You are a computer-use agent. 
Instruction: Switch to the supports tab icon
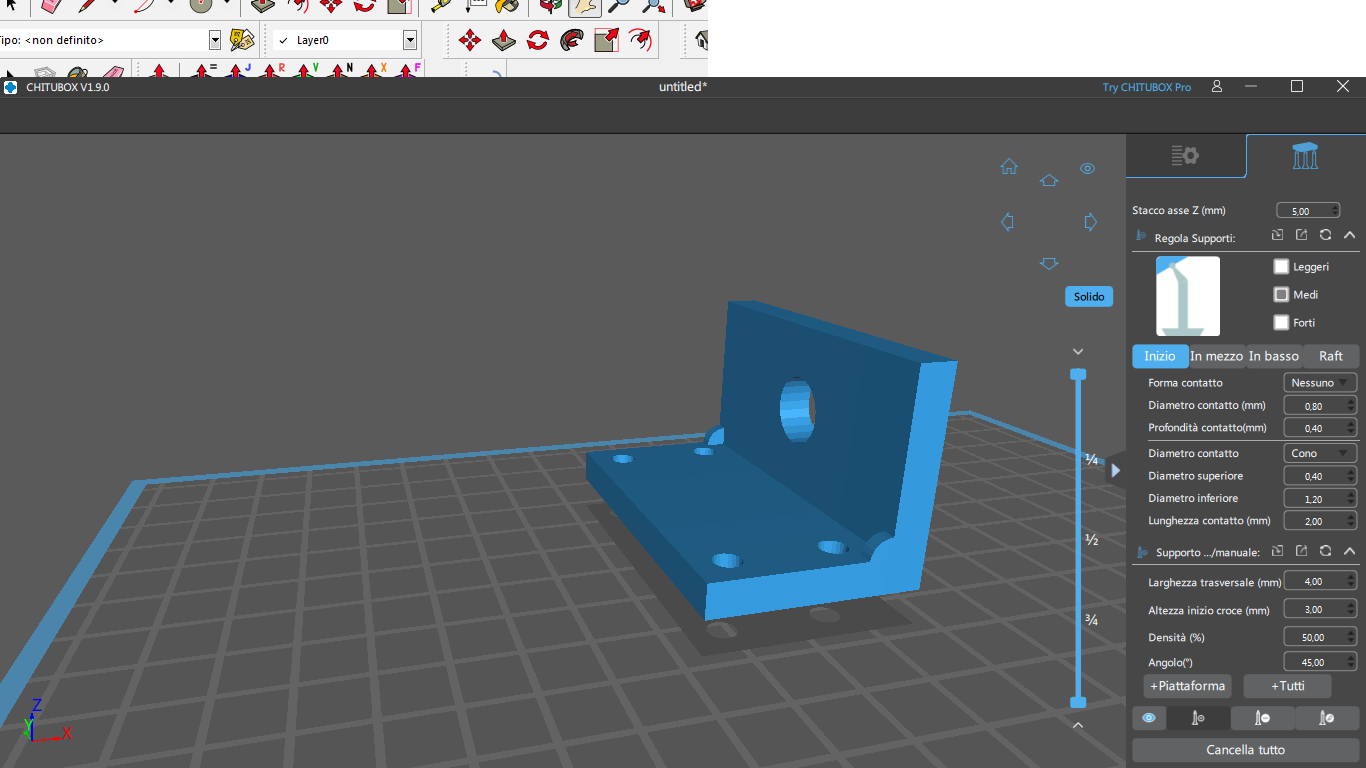pos(1305,155)
